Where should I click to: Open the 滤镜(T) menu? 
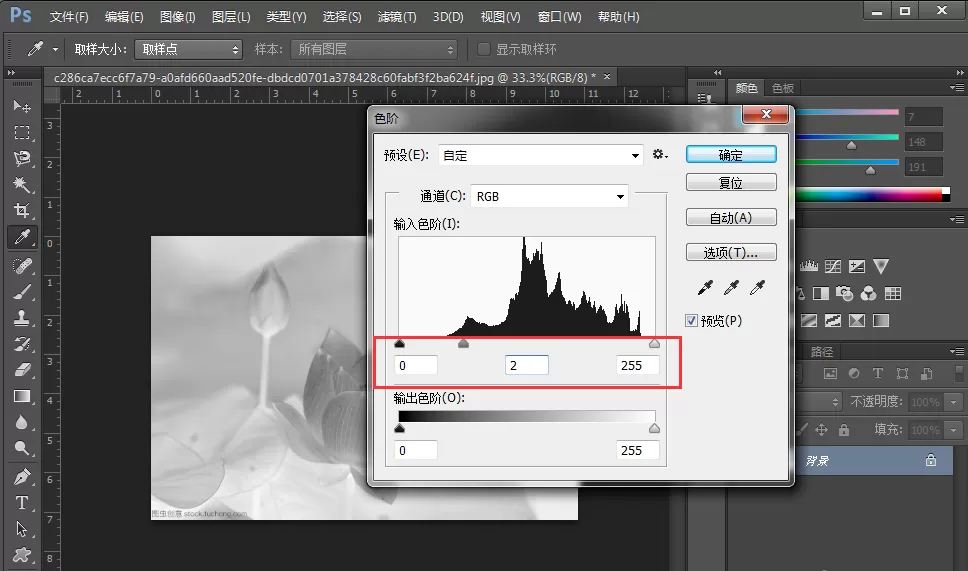pos(397,17)
